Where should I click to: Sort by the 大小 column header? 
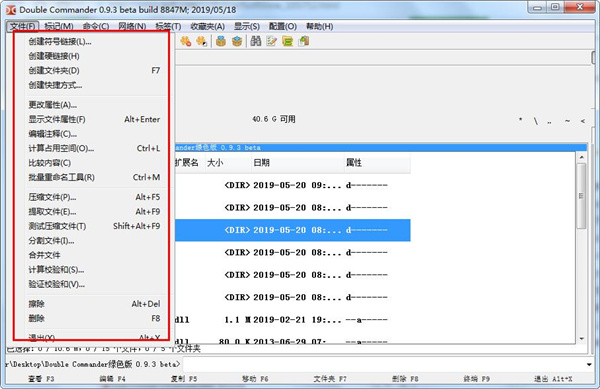[228, 163]
